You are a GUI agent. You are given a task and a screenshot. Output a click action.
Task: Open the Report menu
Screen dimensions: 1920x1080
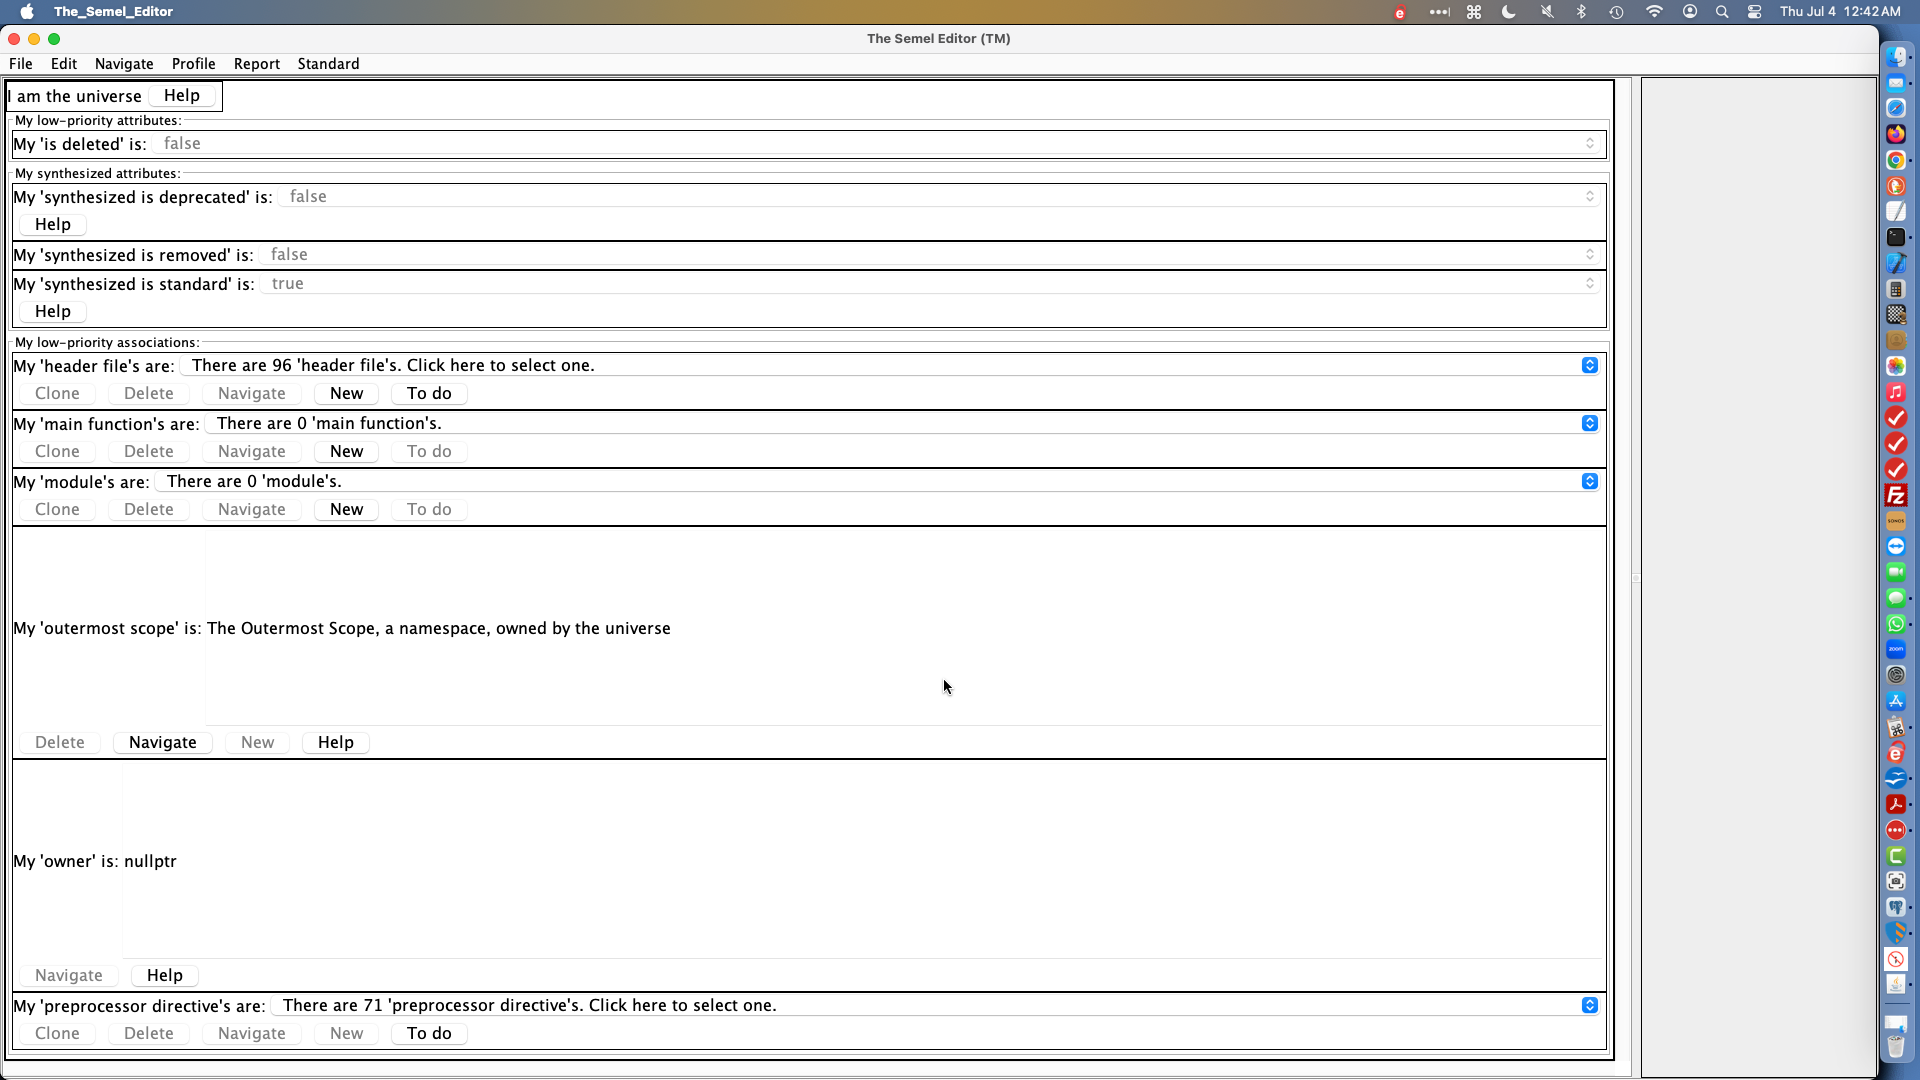(x=257, y=64)
